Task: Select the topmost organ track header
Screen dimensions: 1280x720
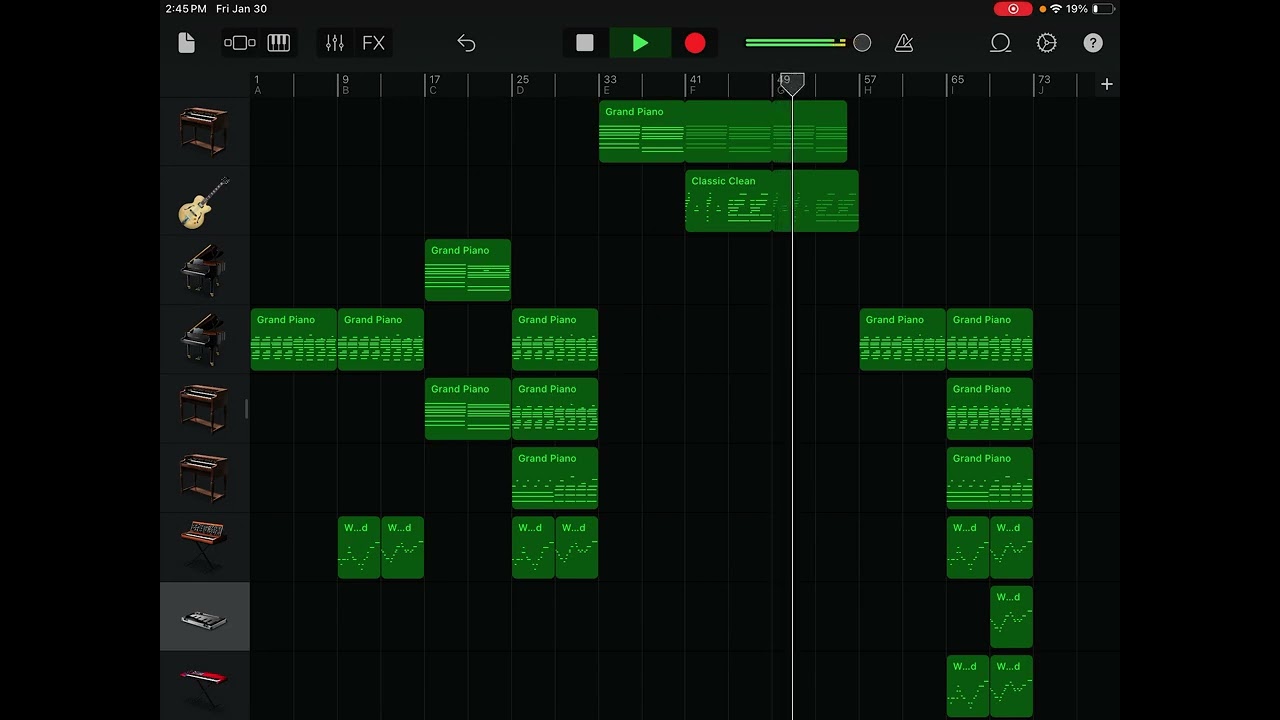Action: pos(204,131)
